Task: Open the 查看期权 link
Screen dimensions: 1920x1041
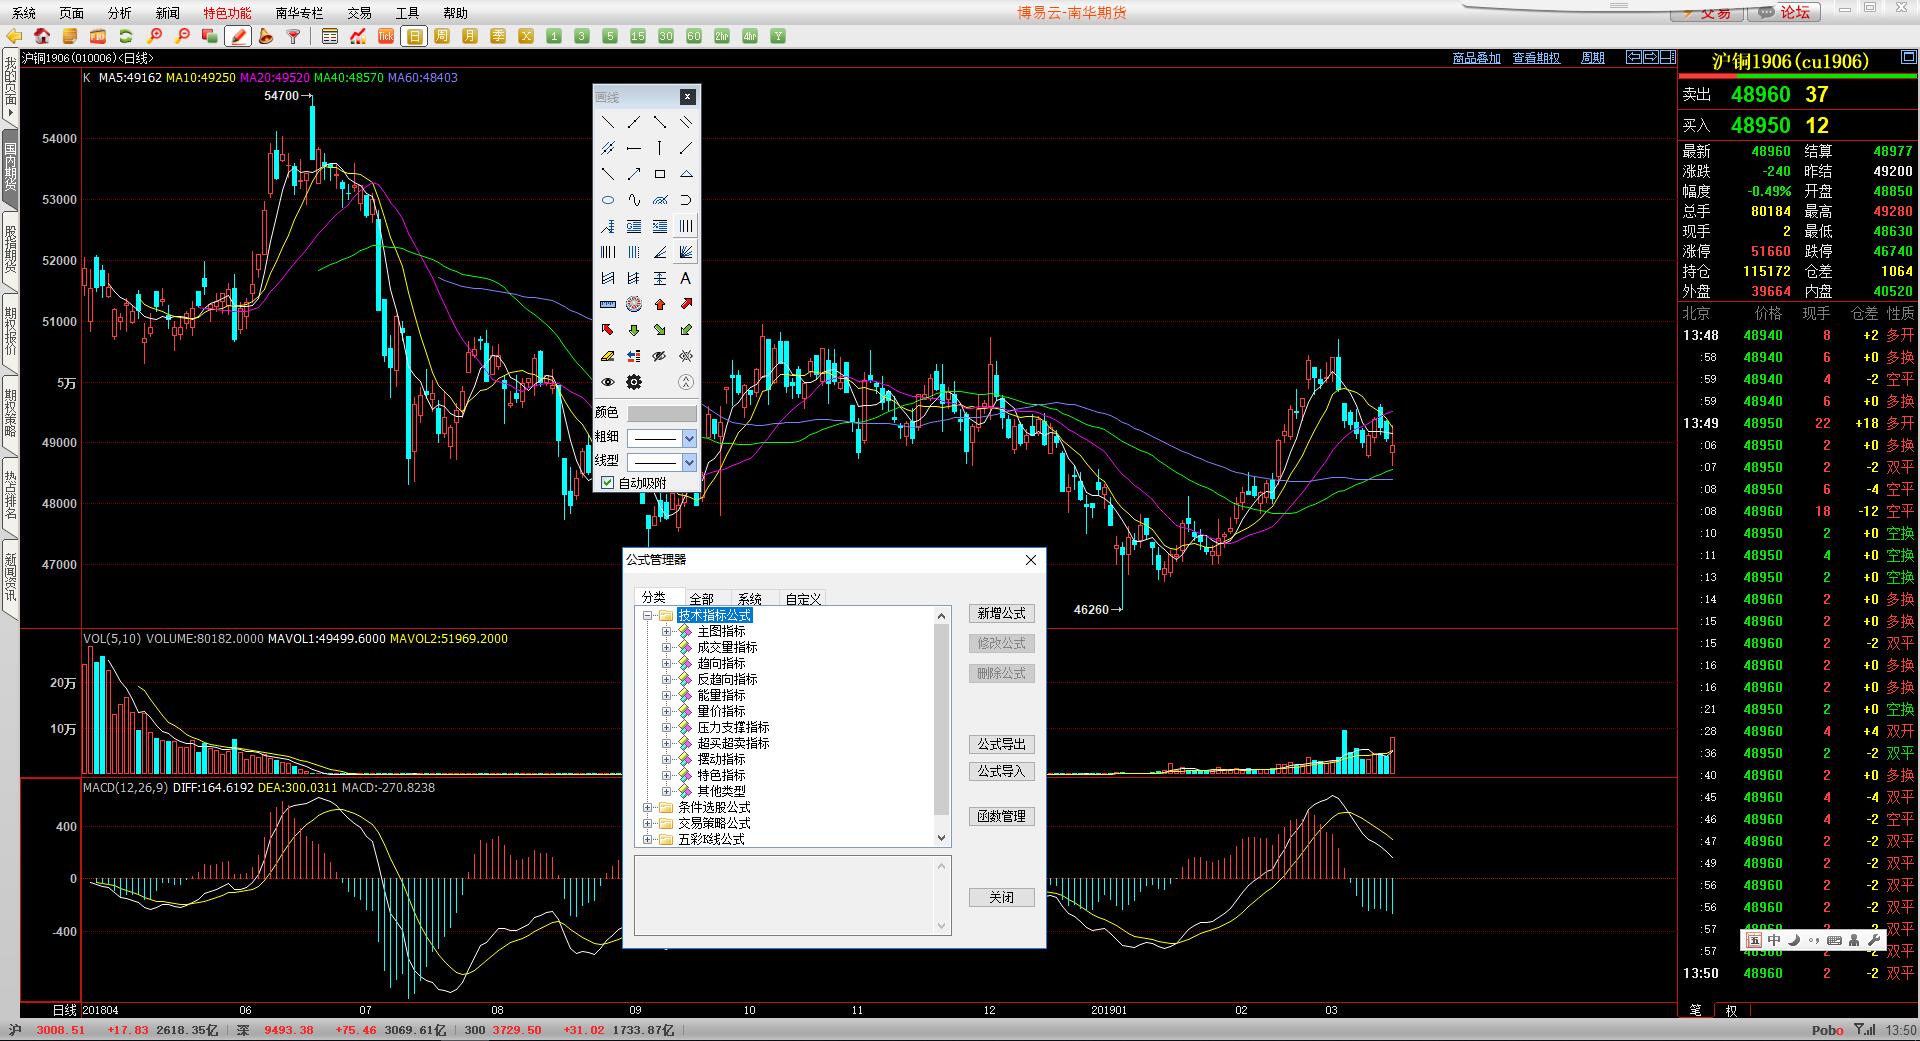Action: coord(1536,58)
